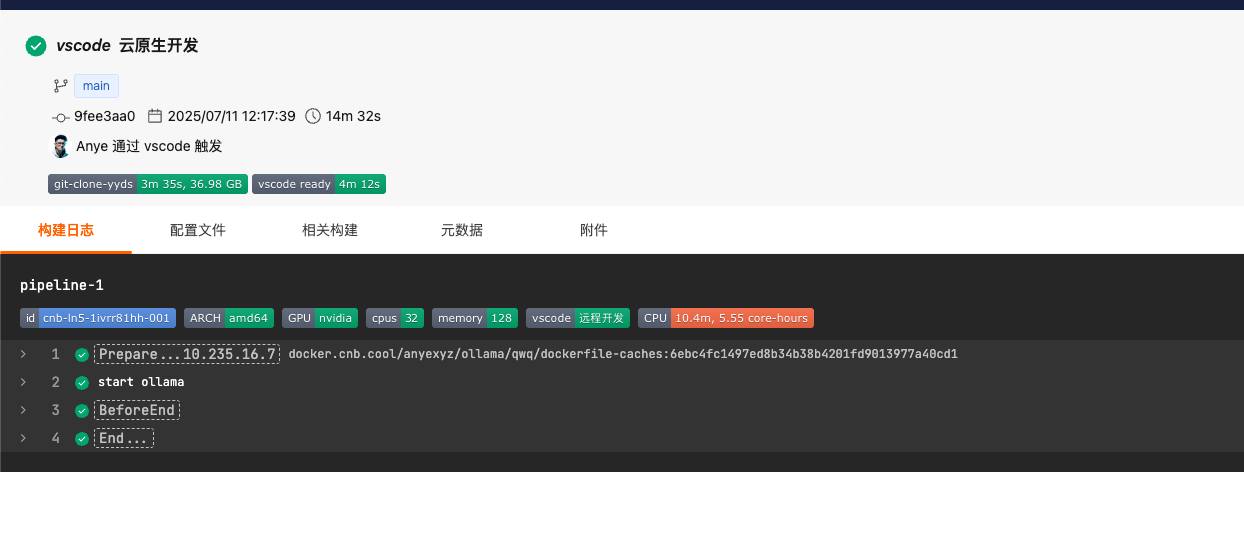Click the calendar date icon
The image size is (1244, 552).
pos(155,116)
